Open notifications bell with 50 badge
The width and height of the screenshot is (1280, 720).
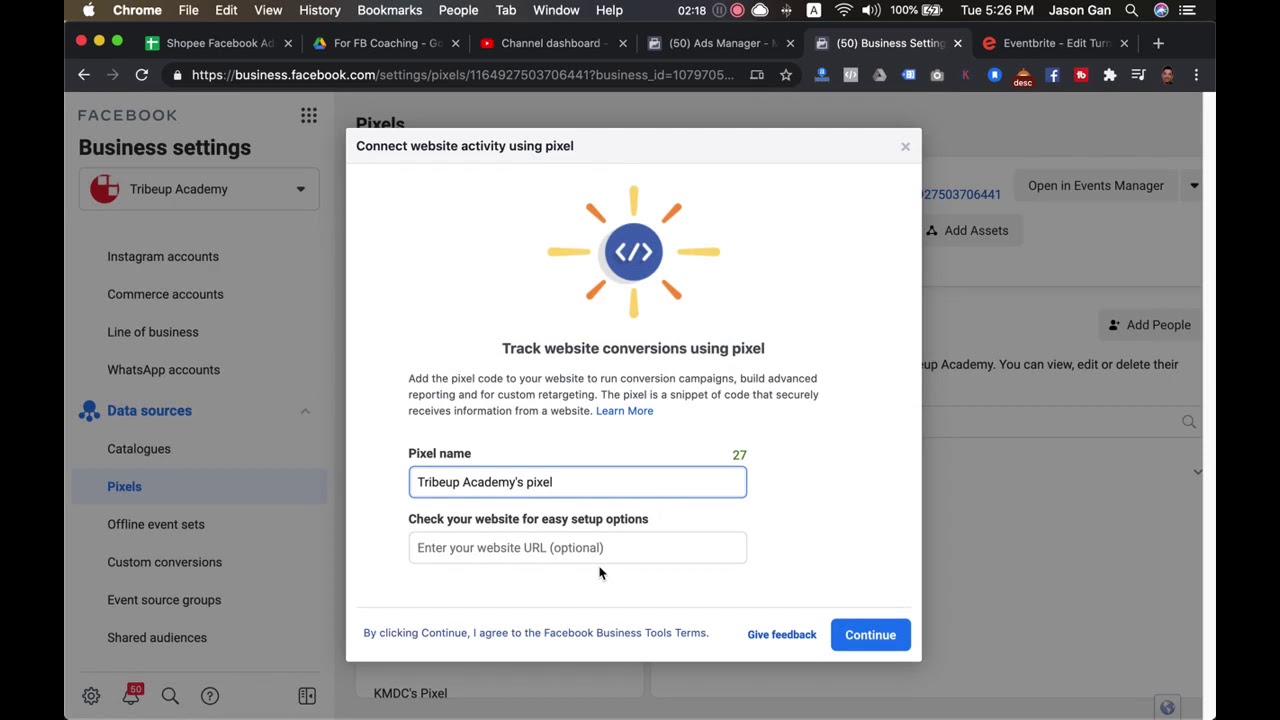[x=131, y=695]
